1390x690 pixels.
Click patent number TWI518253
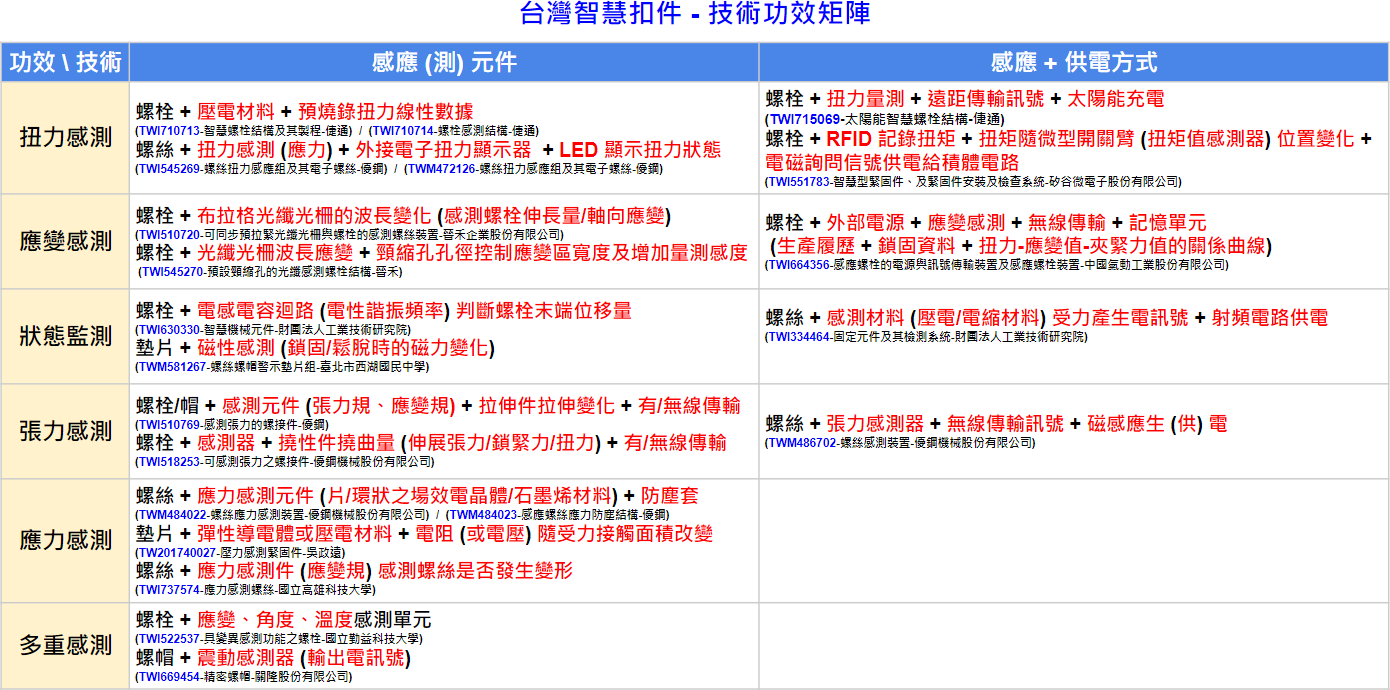(169, 462)
